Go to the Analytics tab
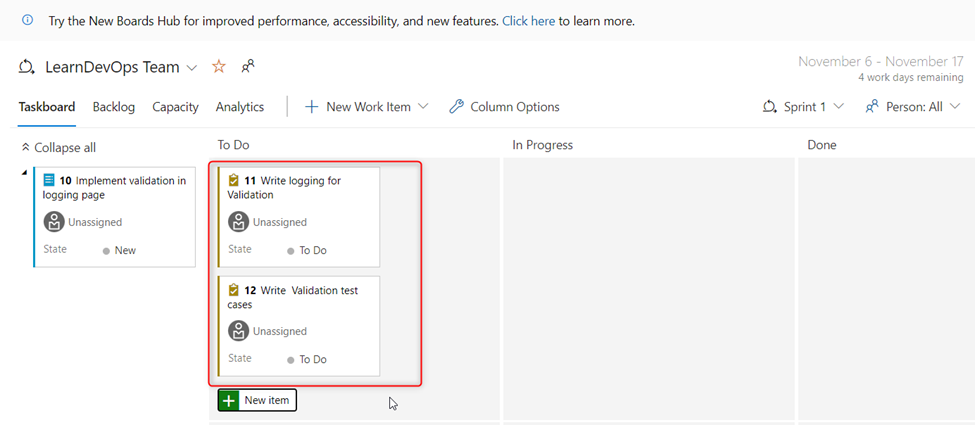The width and height of the screenshot is (975, 425). coord(240,107)
